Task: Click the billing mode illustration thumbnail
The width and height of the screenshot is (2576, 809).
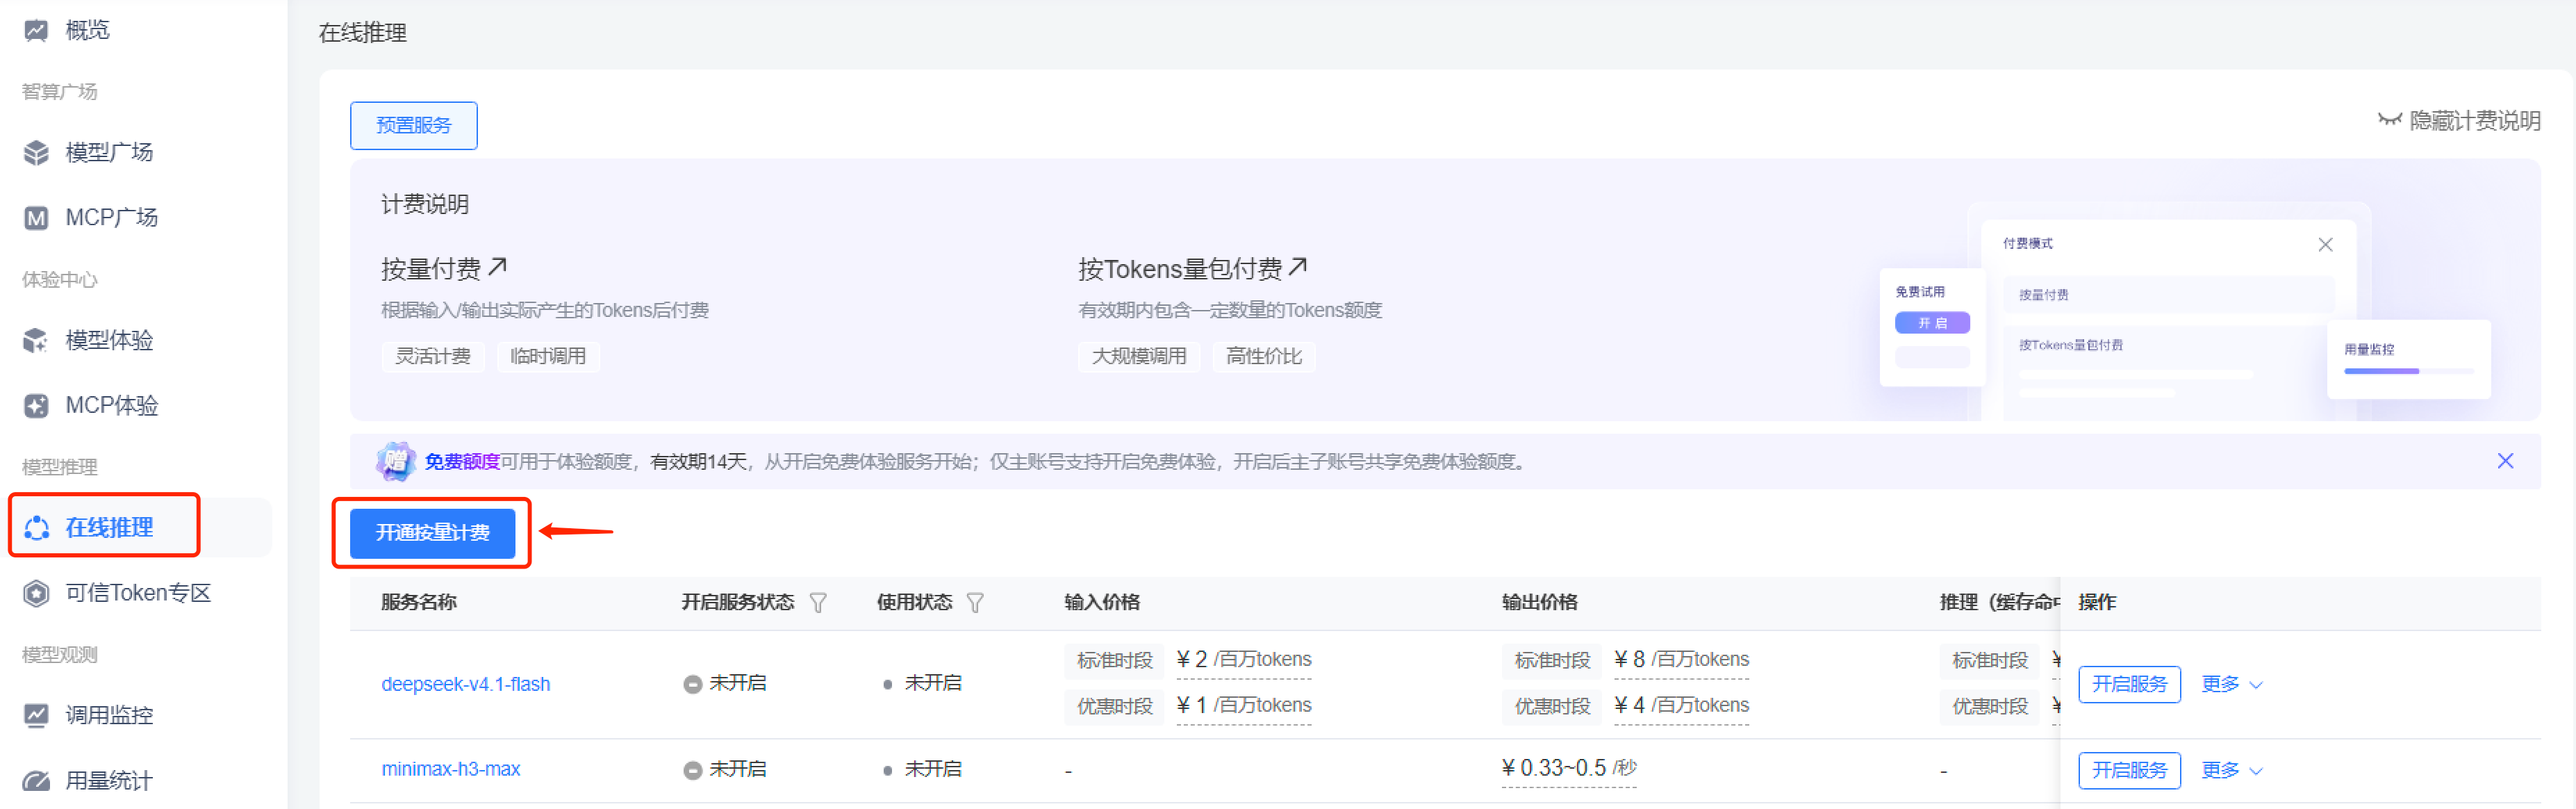Action: [2184, 311]
